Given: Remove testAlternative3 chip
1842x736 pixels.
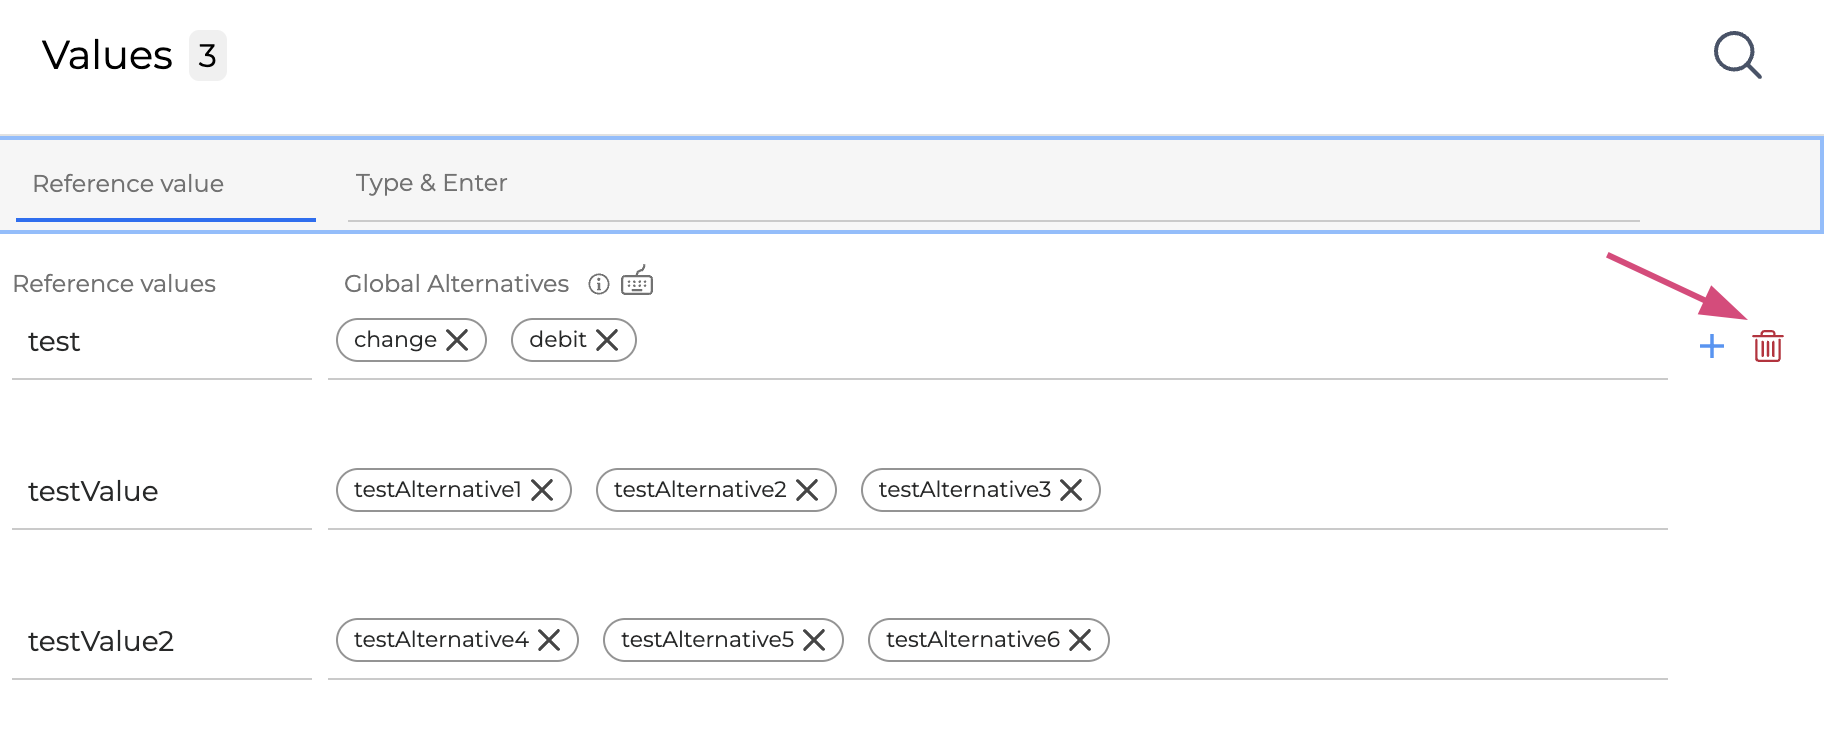Looking at the screenshot, I should [1071, 490].
